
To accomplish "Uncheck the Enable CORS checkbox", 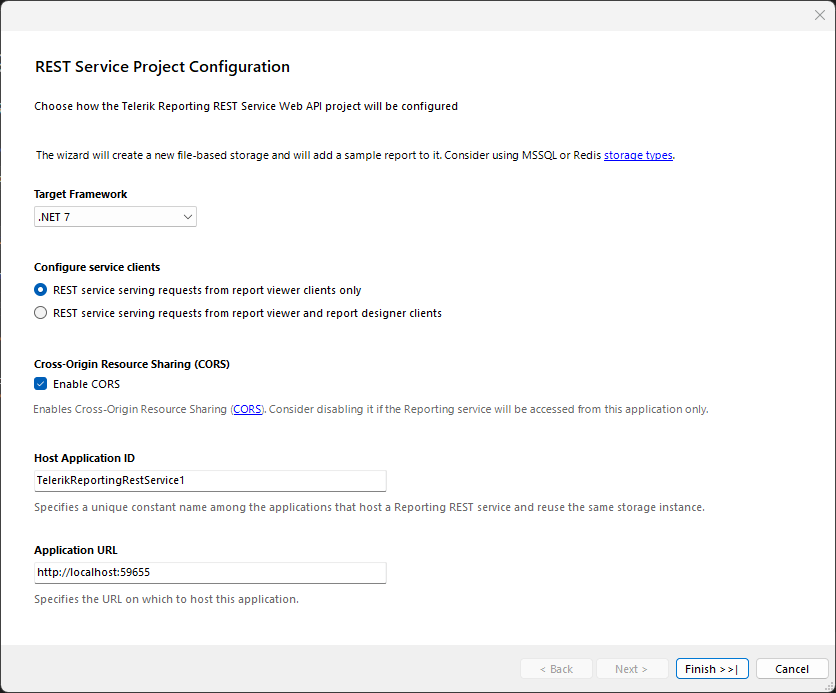I will [x=41, y=384].
